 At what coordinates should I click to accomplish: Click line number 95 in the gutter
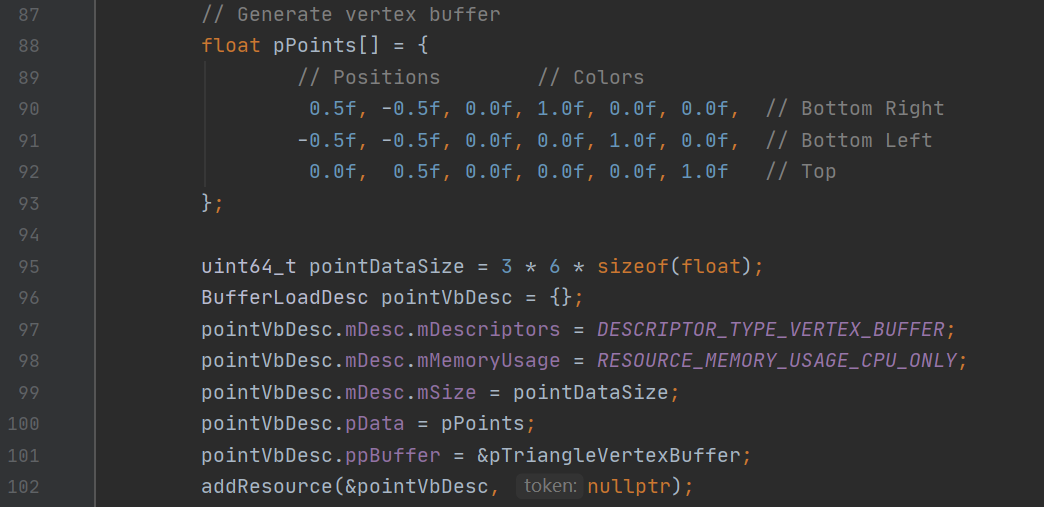click(x=28, y=267)
